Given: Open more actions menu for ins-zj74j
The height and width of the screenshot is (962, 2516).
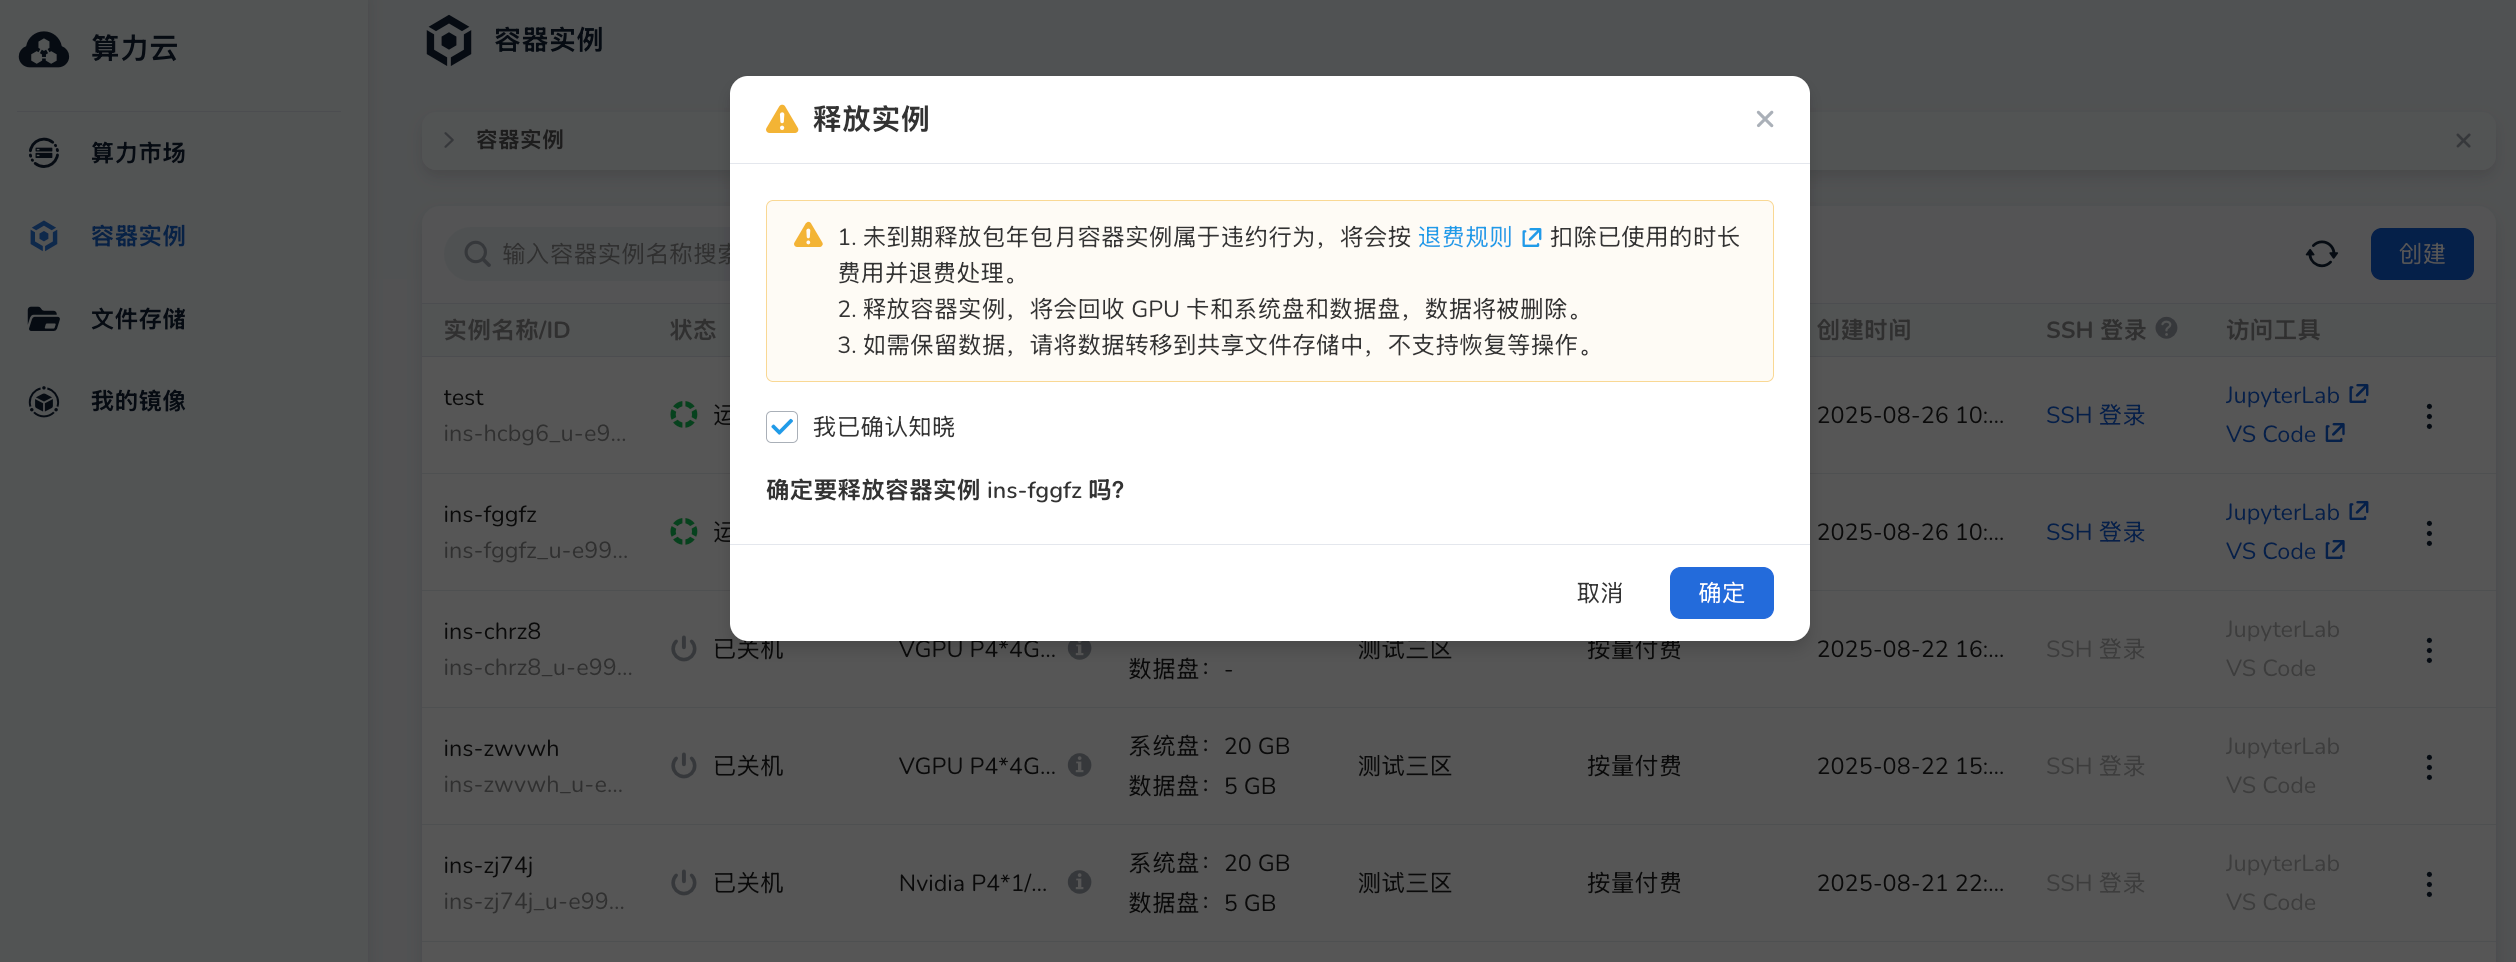Looking at the screenshot, I should (x=2429, y=884).
